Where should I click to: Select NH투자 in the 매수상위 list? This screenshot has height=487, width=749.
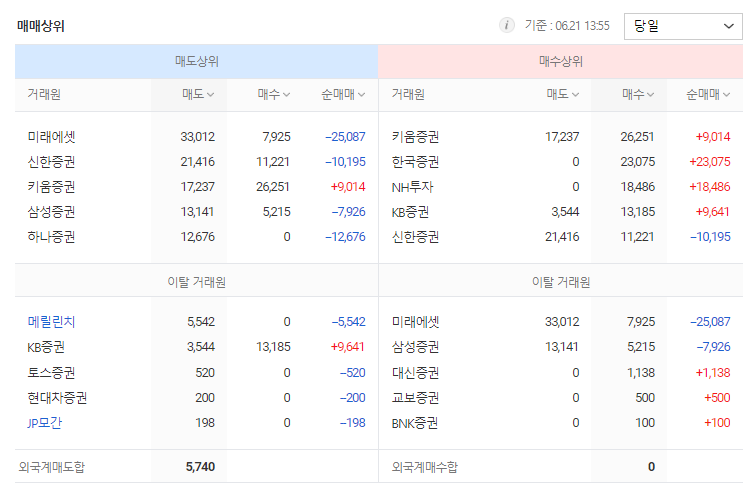pos(412,187)
